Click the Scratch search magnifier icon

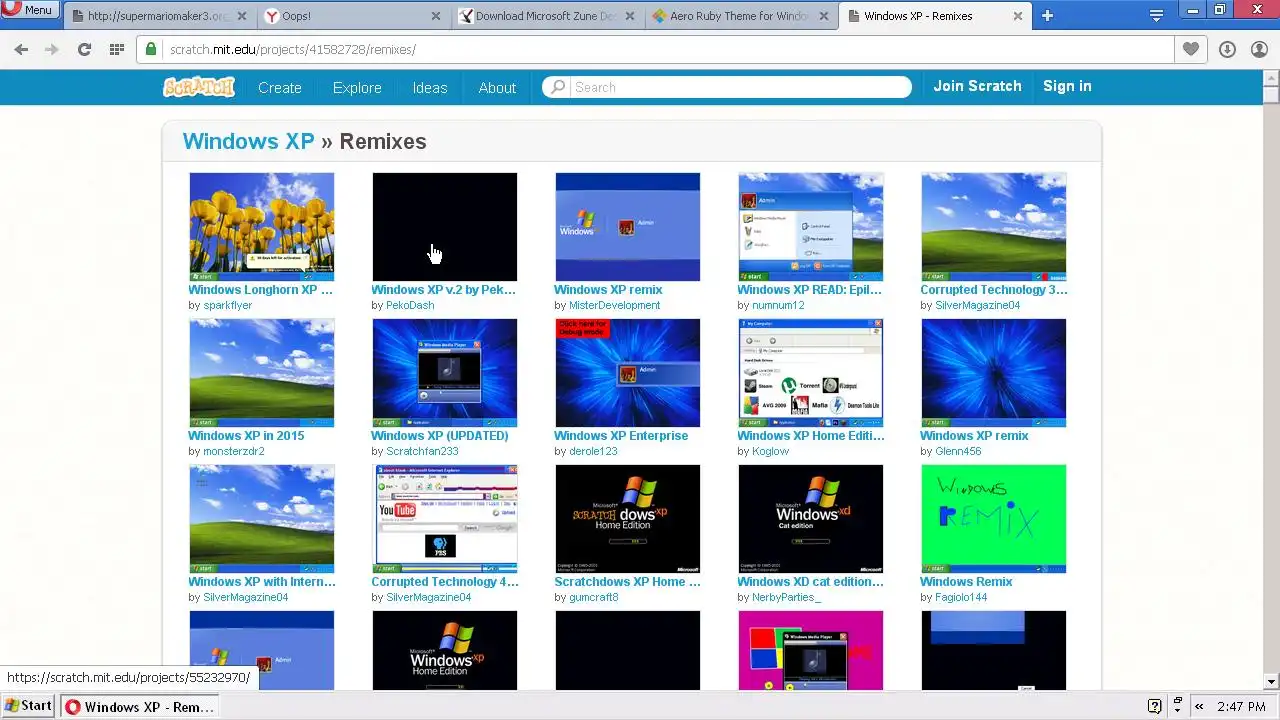pos(558,87)
